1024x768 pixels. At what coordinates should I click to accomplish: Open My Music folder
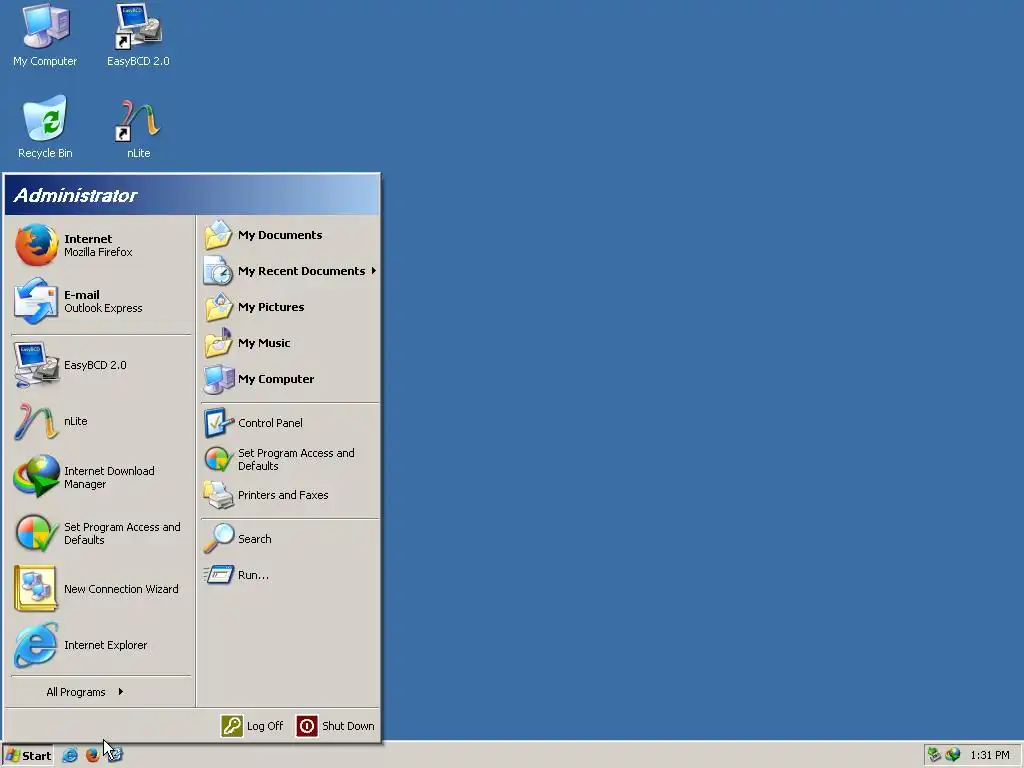coord(290,343)
